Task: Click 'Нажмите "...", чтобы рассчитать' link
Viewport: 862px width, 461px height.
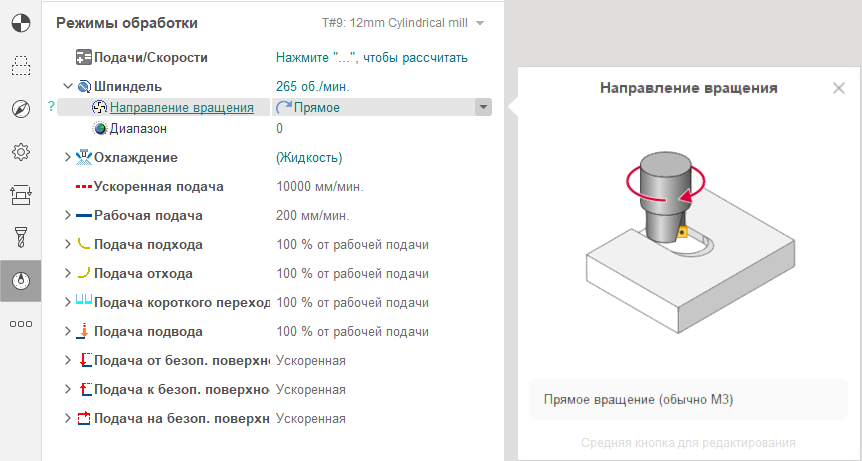Action: coord(371,58)
